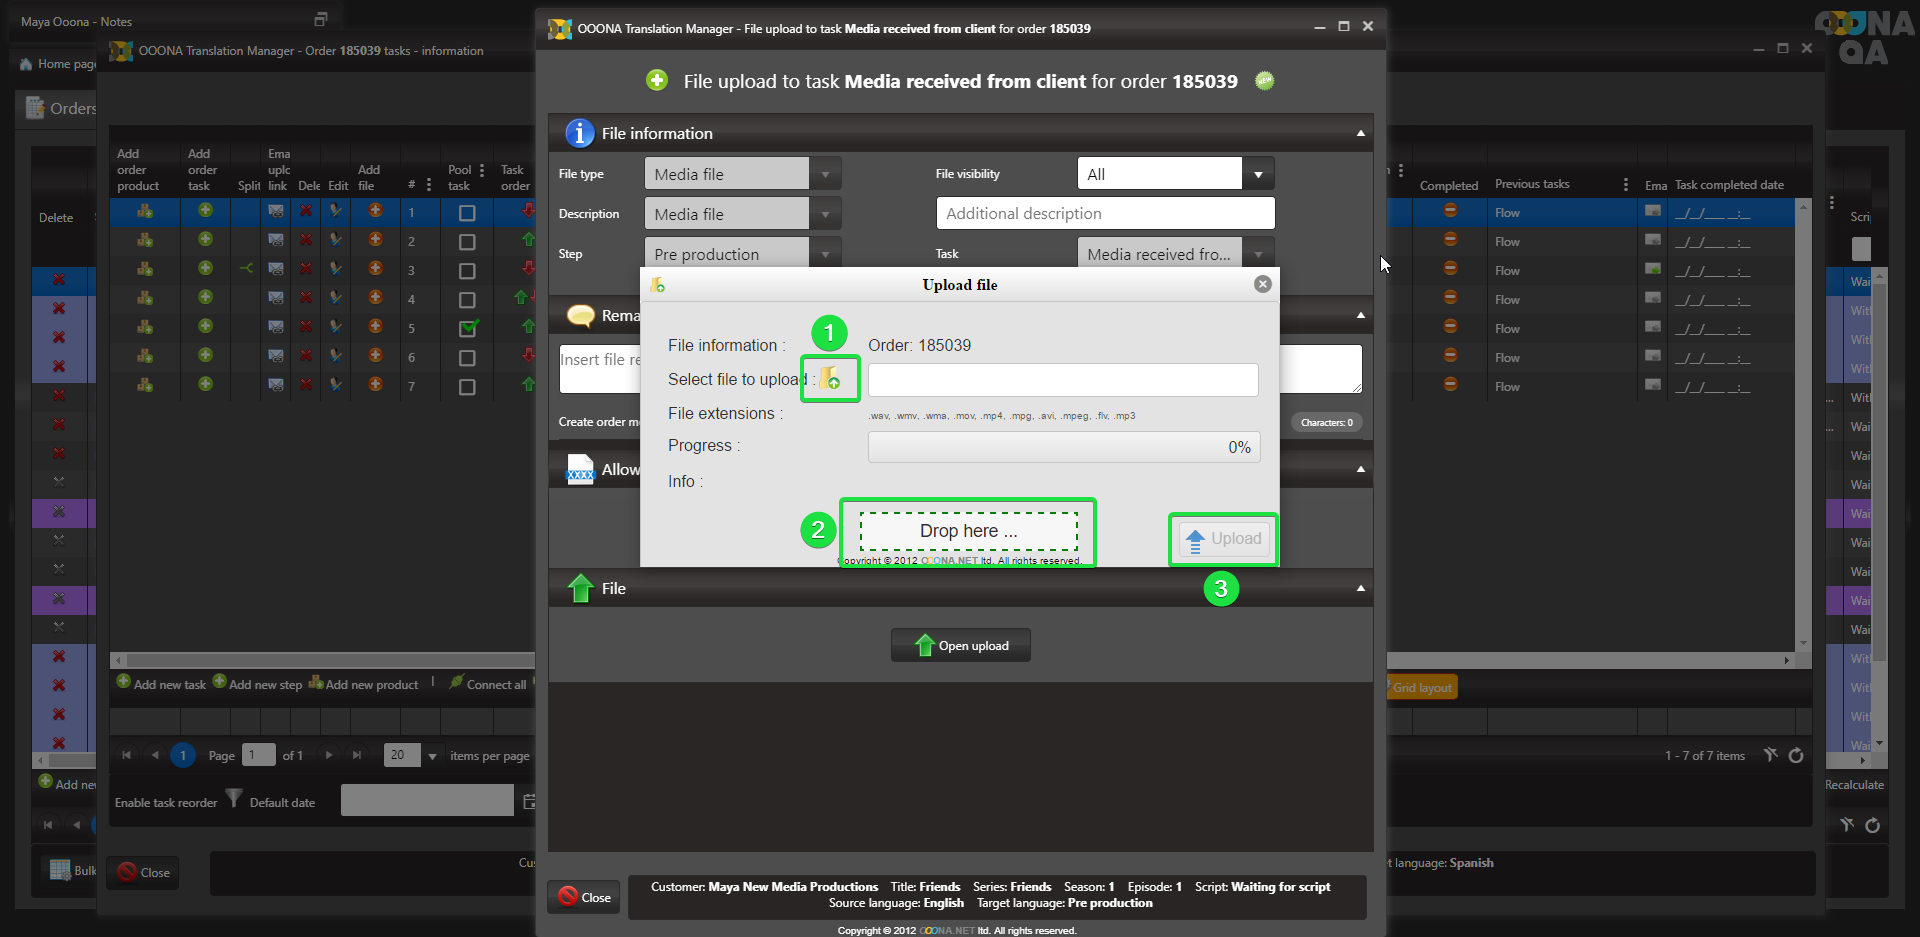Click the folder icon to select upload file
Image resolution: width=1920 pixels, height=937 pixels.
[x=830, y=379]
